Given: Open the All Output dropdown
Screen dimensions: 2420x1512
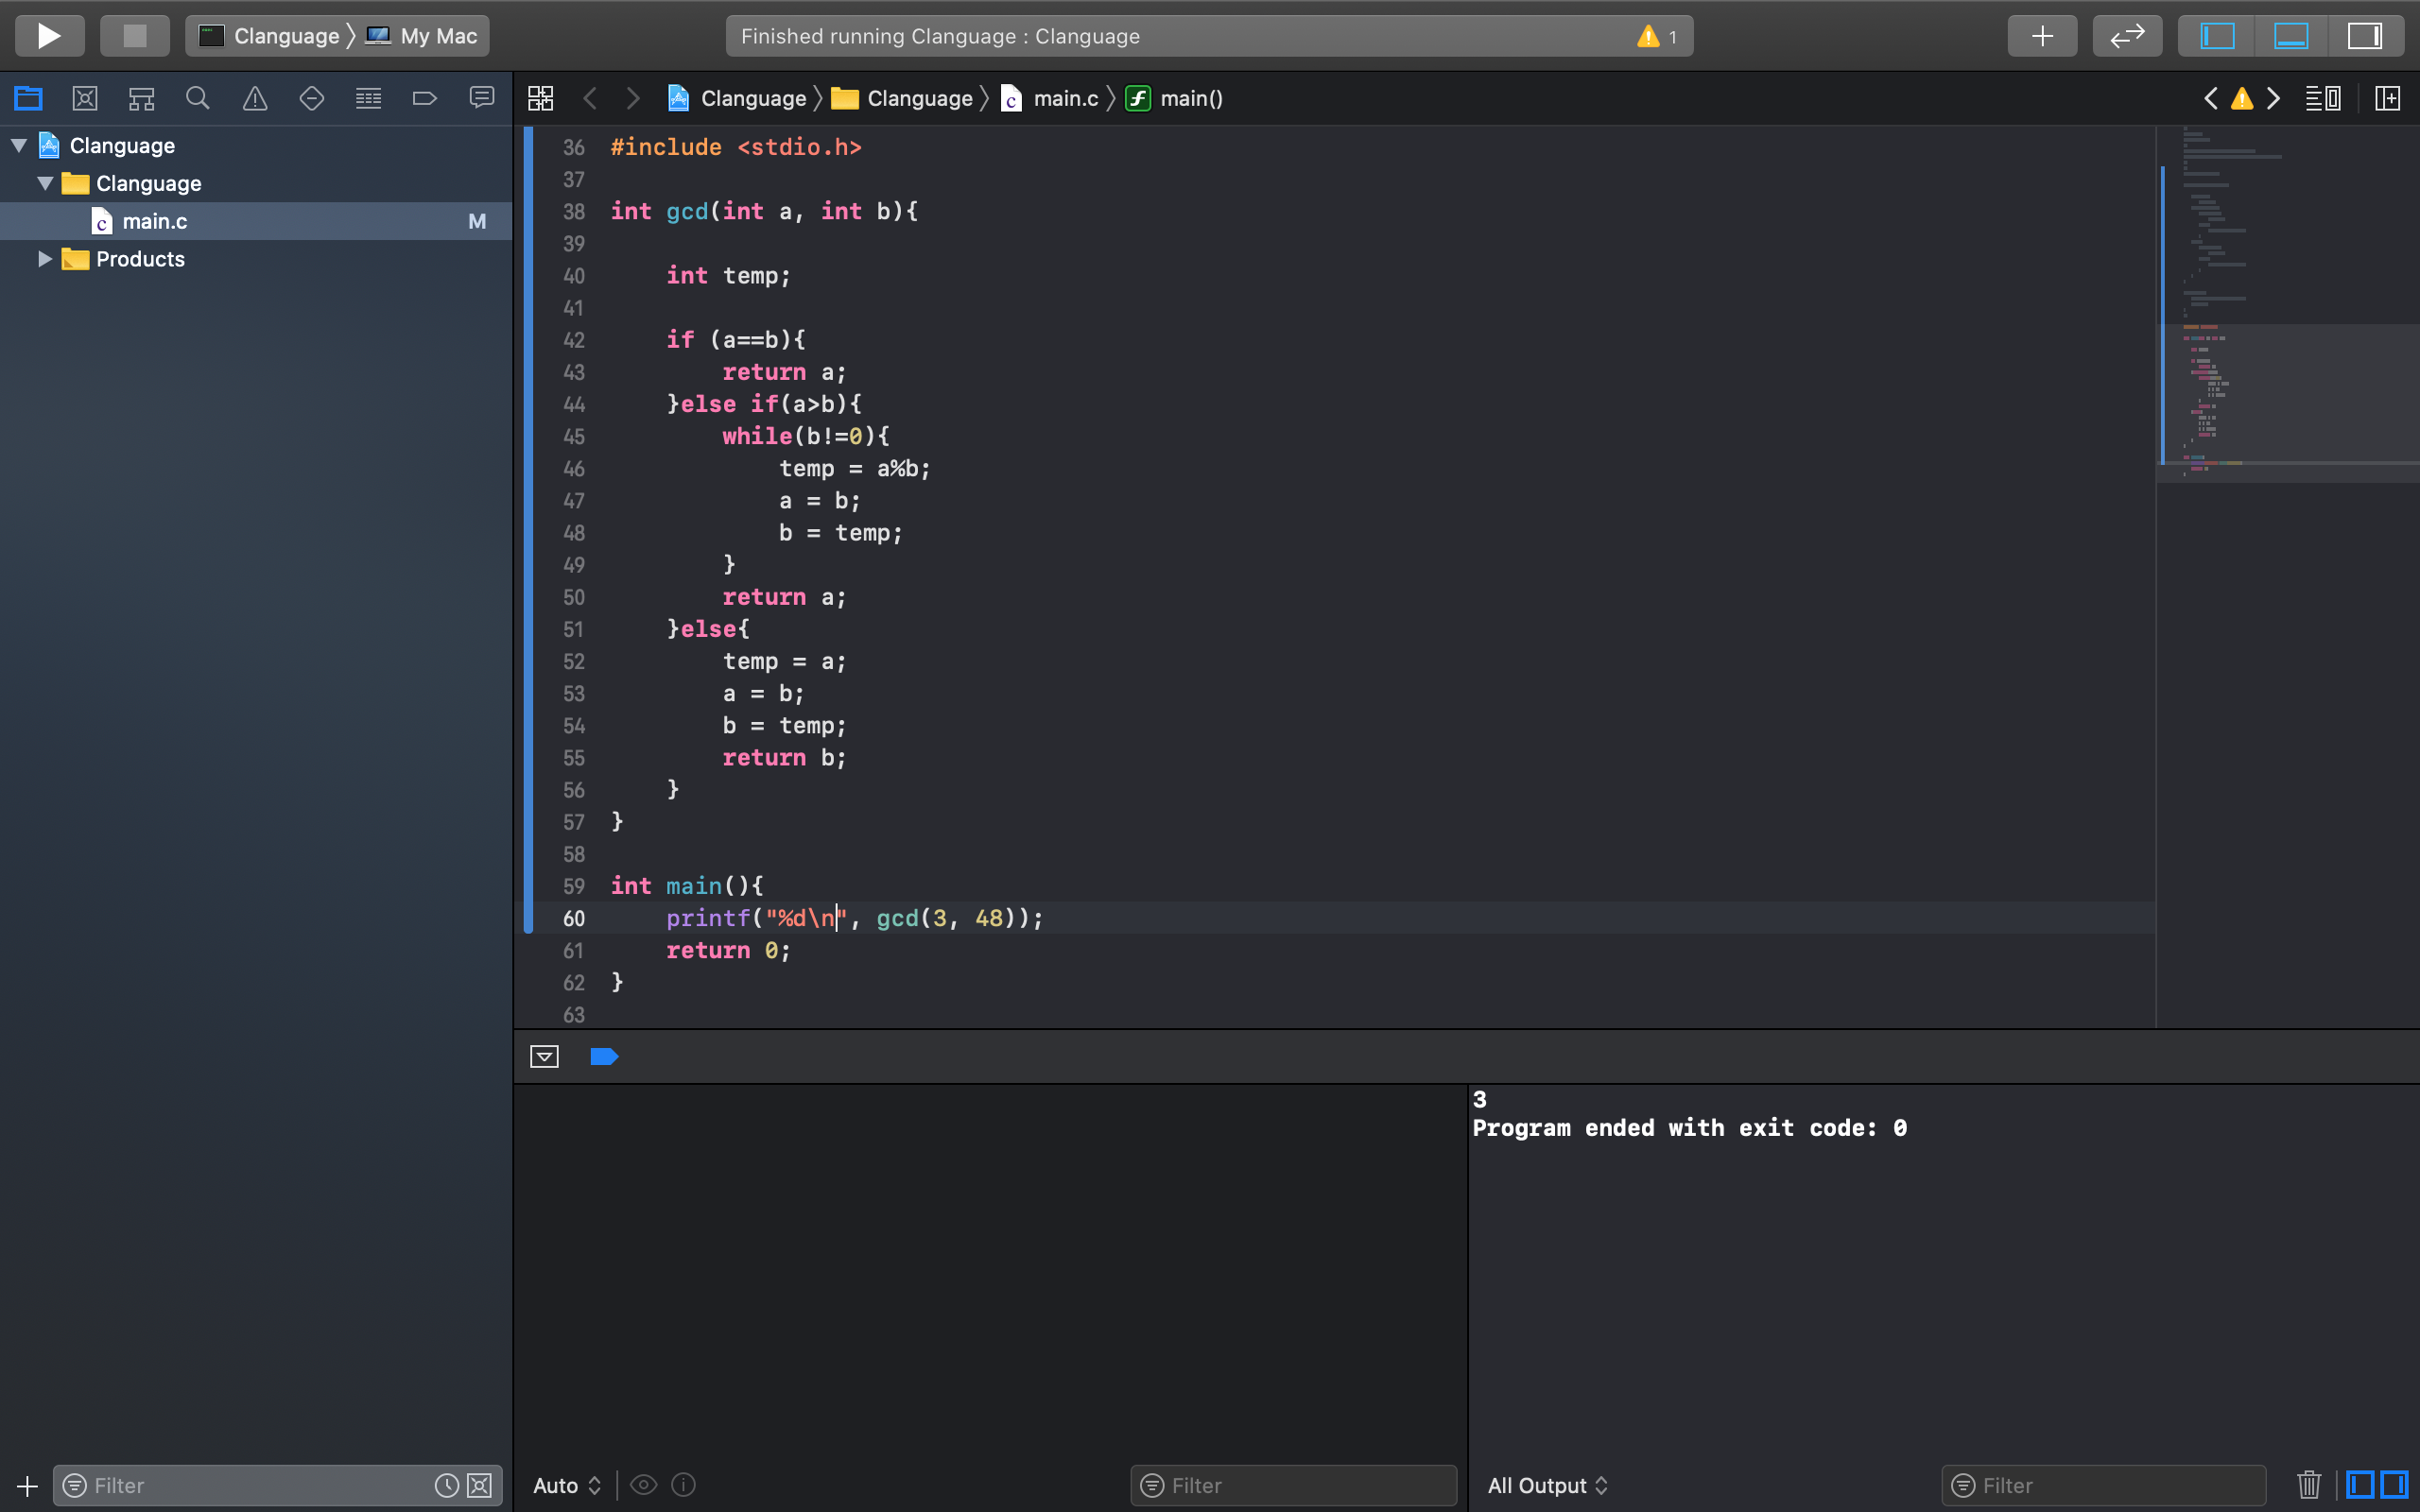Looking at the screenshot, I should [x=1547, y=1485].
